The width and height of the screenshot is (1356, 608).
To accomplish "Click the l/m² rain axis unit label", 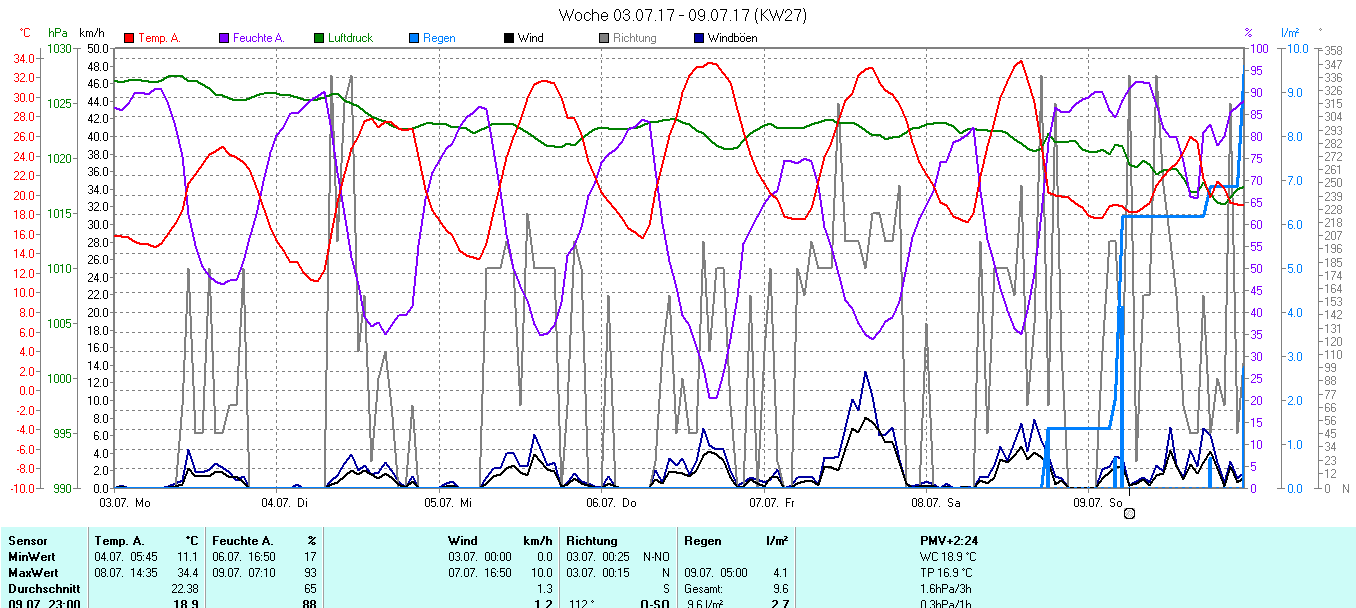I will coord(1289,33).
